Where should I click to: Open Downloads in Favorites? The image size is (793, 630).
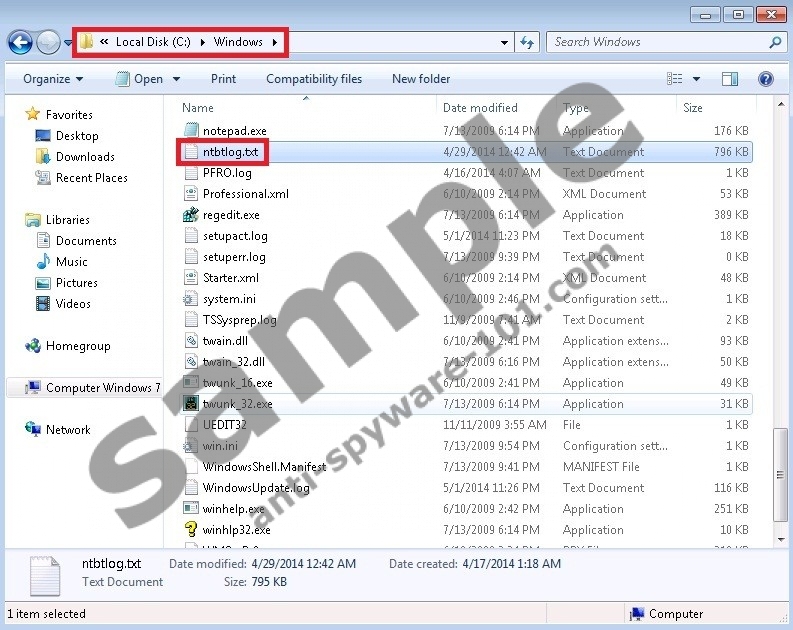coord(85,157)
